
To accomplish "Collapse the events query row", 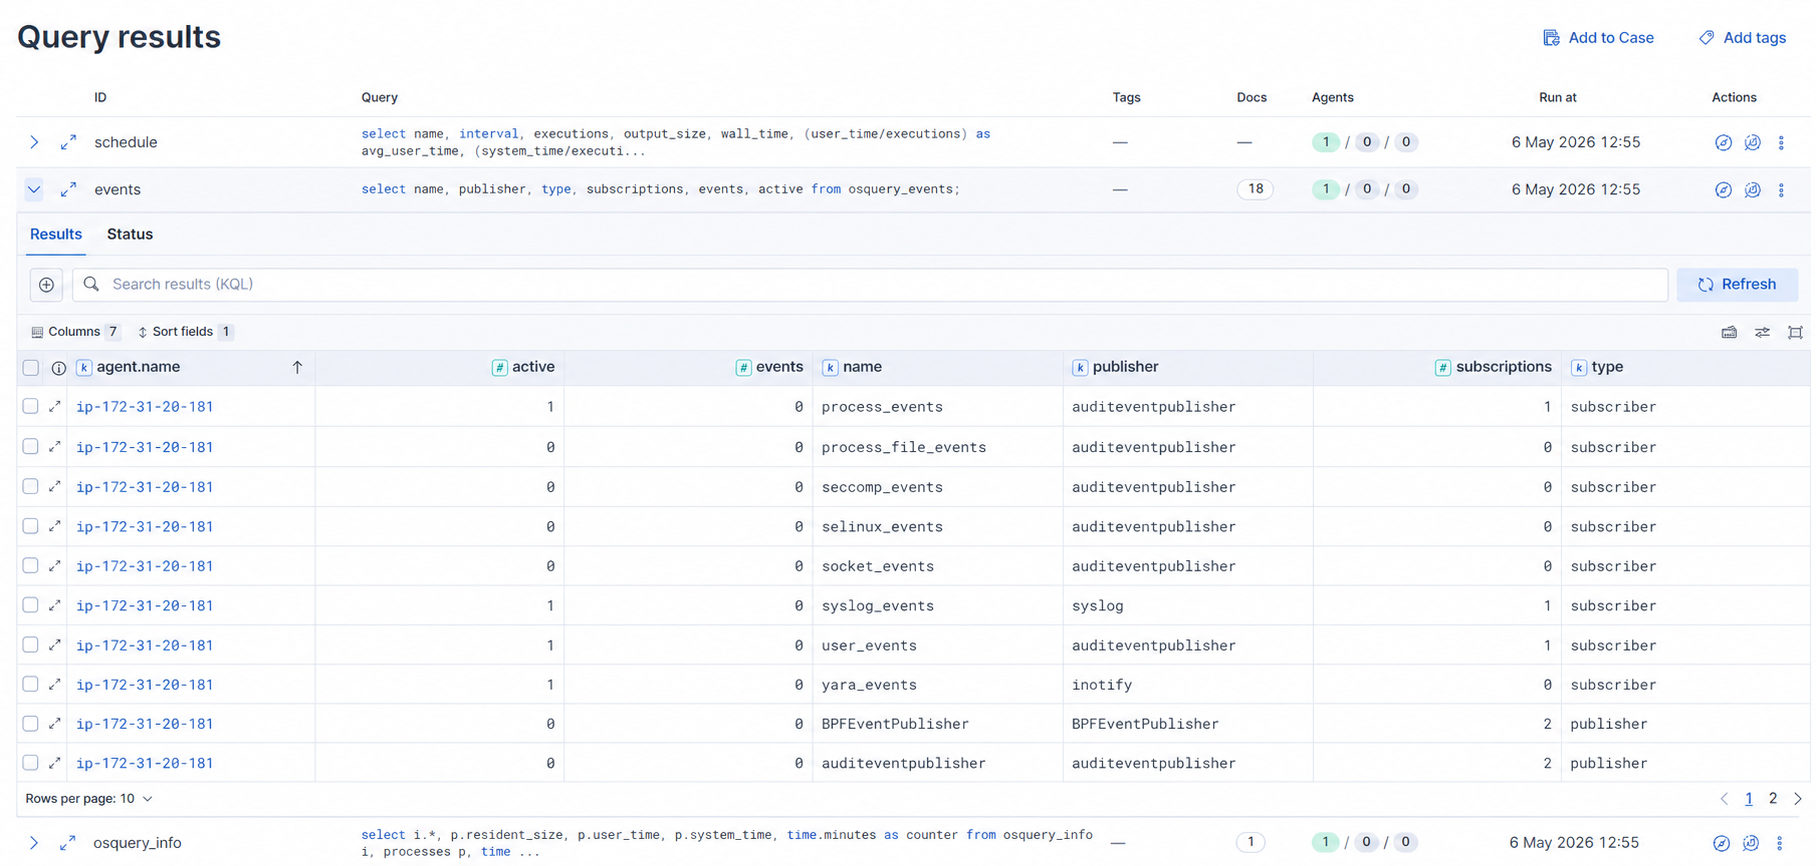I will pyautogui.click(x=34, y=189).
